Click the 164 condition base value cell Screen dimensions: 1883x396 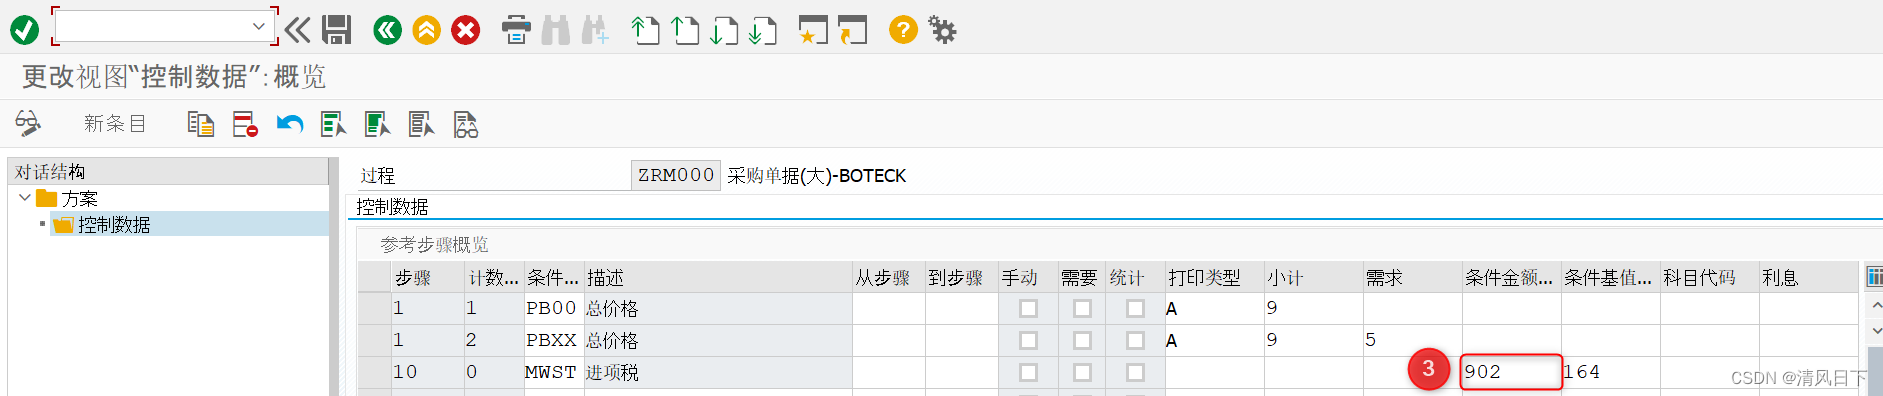[1610, 372]
